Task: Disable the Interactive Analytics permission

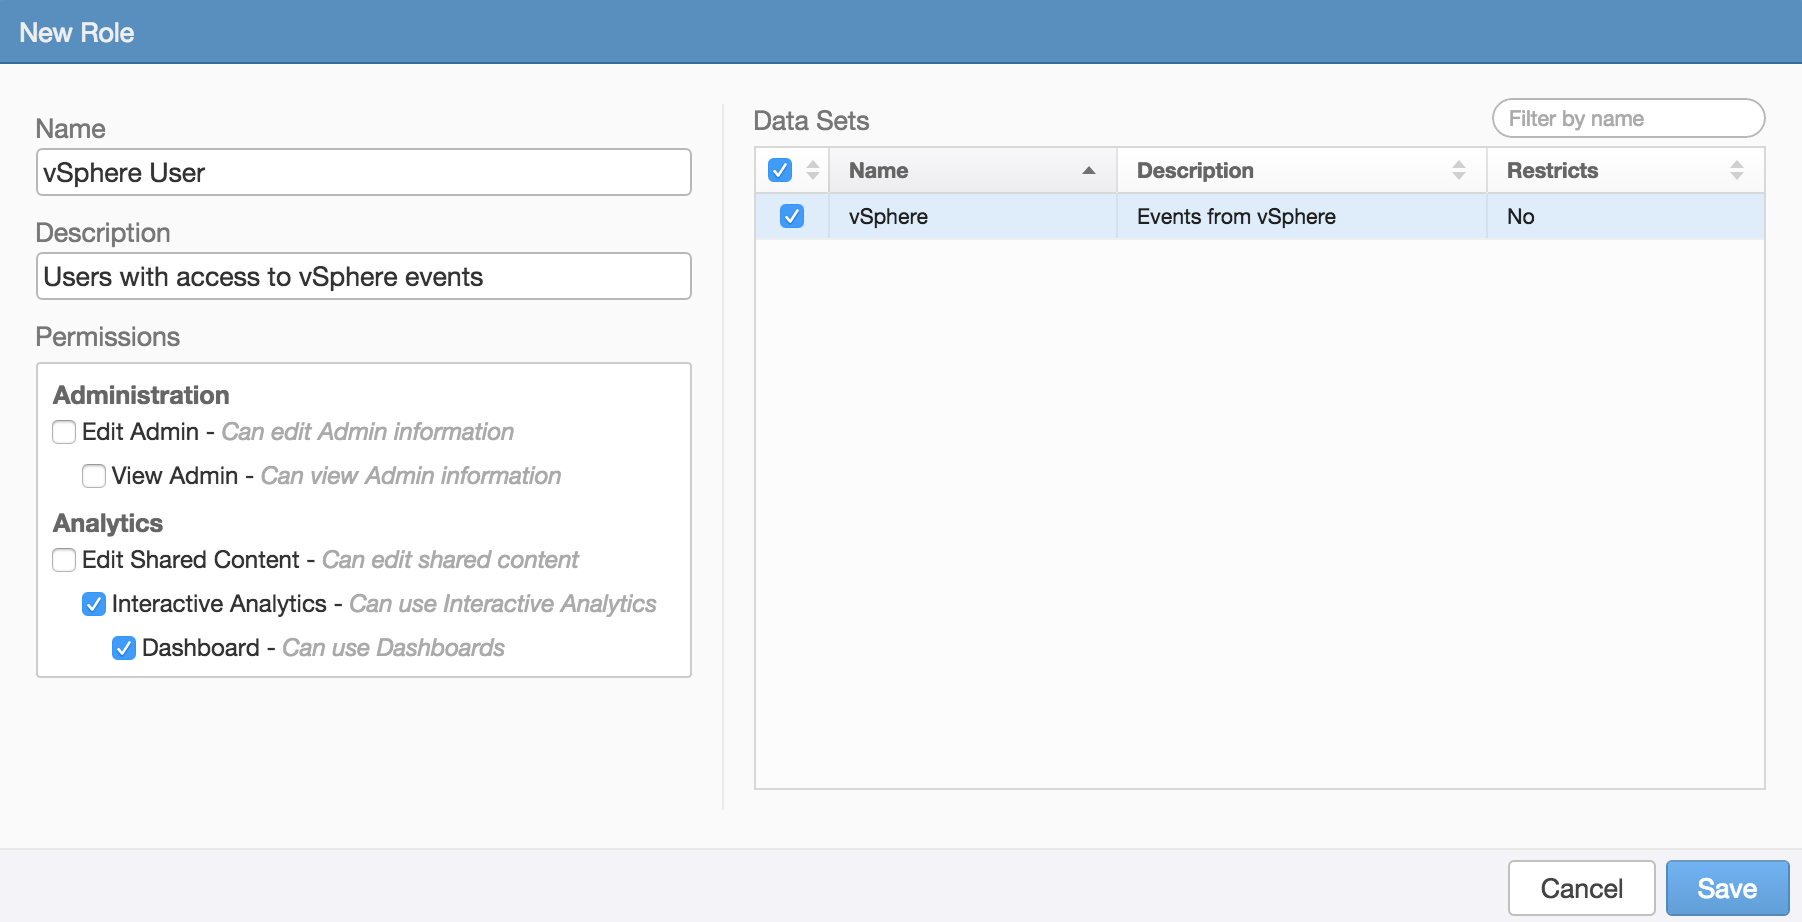Action: tap(94, 604)
